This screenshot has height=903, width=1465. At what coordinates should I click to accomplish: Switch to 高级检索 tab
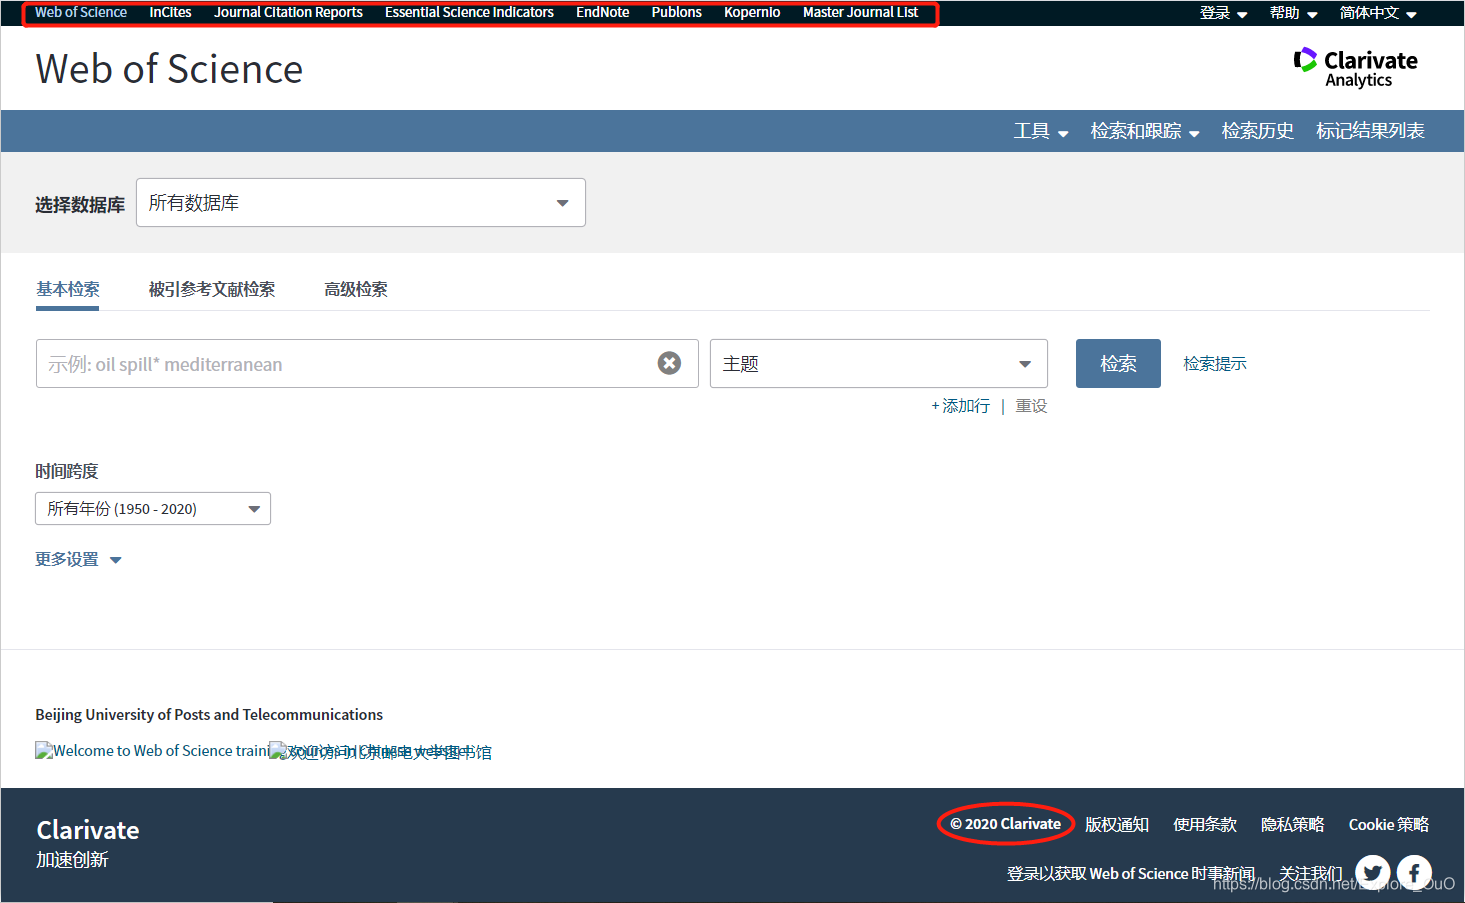tap(356, 289)
